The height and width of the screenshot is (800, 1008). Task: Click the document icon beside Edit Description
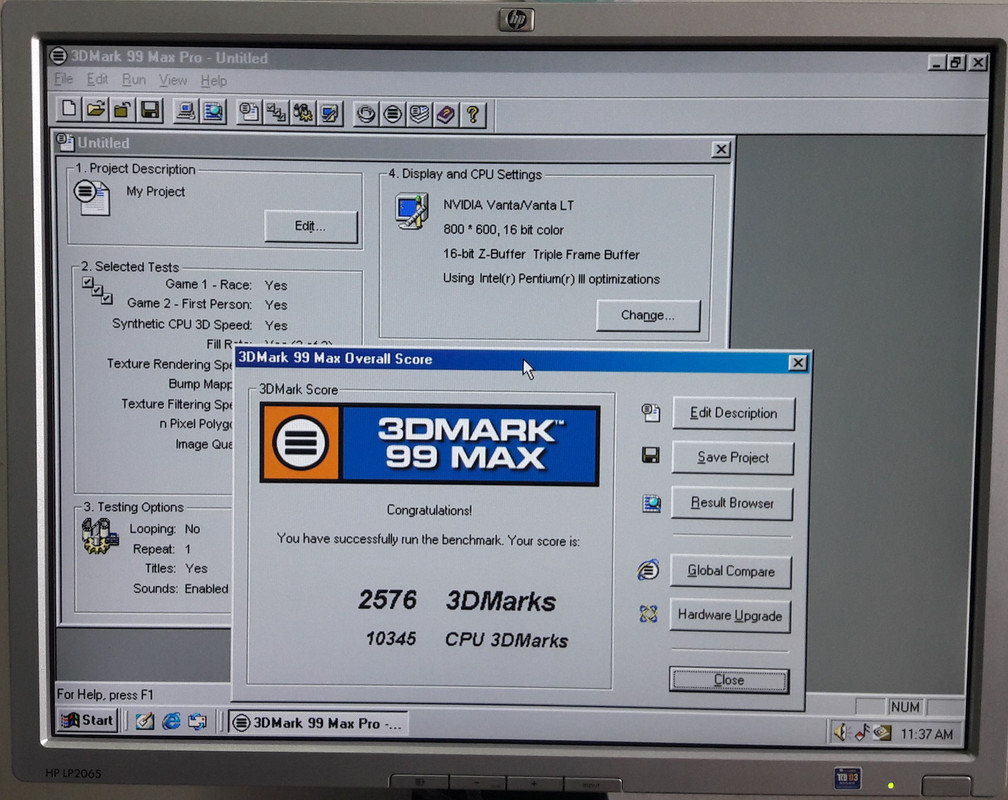(651, 412)
